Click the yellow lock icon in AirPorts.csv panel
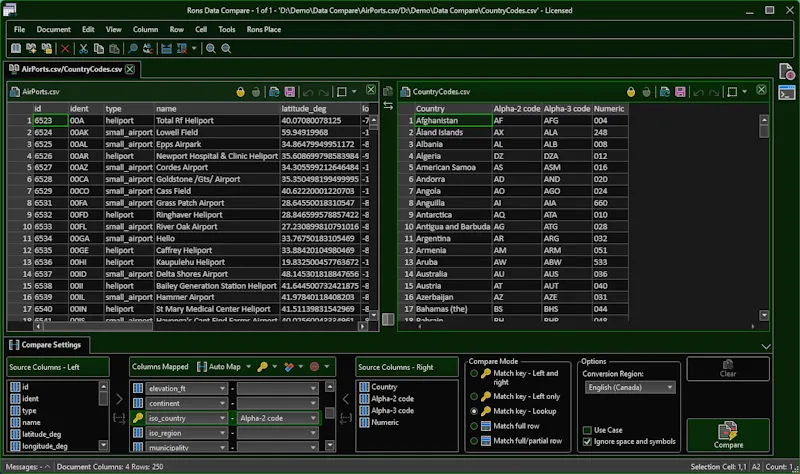This screenshot has height=474, width=800. click(x=240, y=92)
